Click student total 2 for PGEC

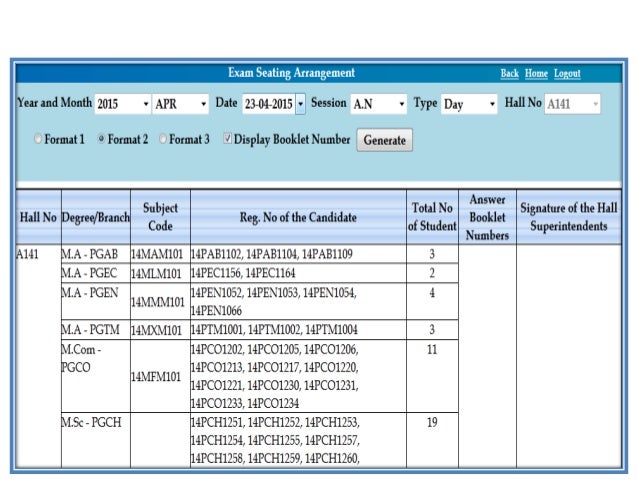tap(432, 273)
